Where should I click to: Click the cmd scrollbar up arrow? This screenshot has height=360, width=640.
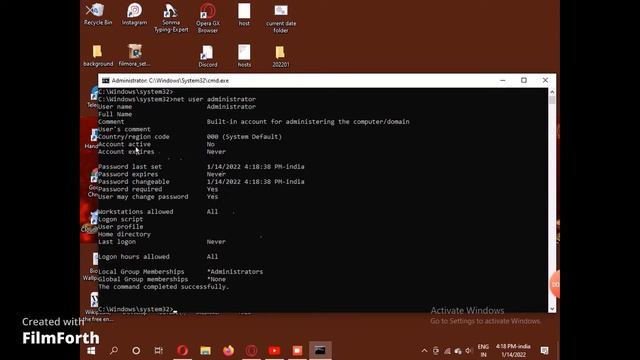coord(552,92)
